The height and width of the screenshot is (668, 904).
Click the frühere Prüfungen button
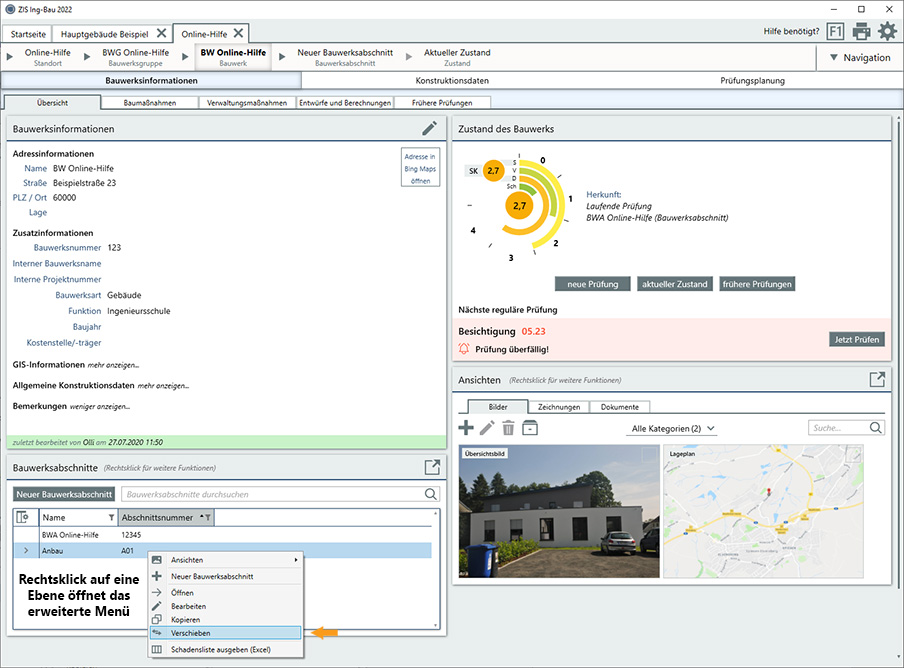(x=757, y=284)
